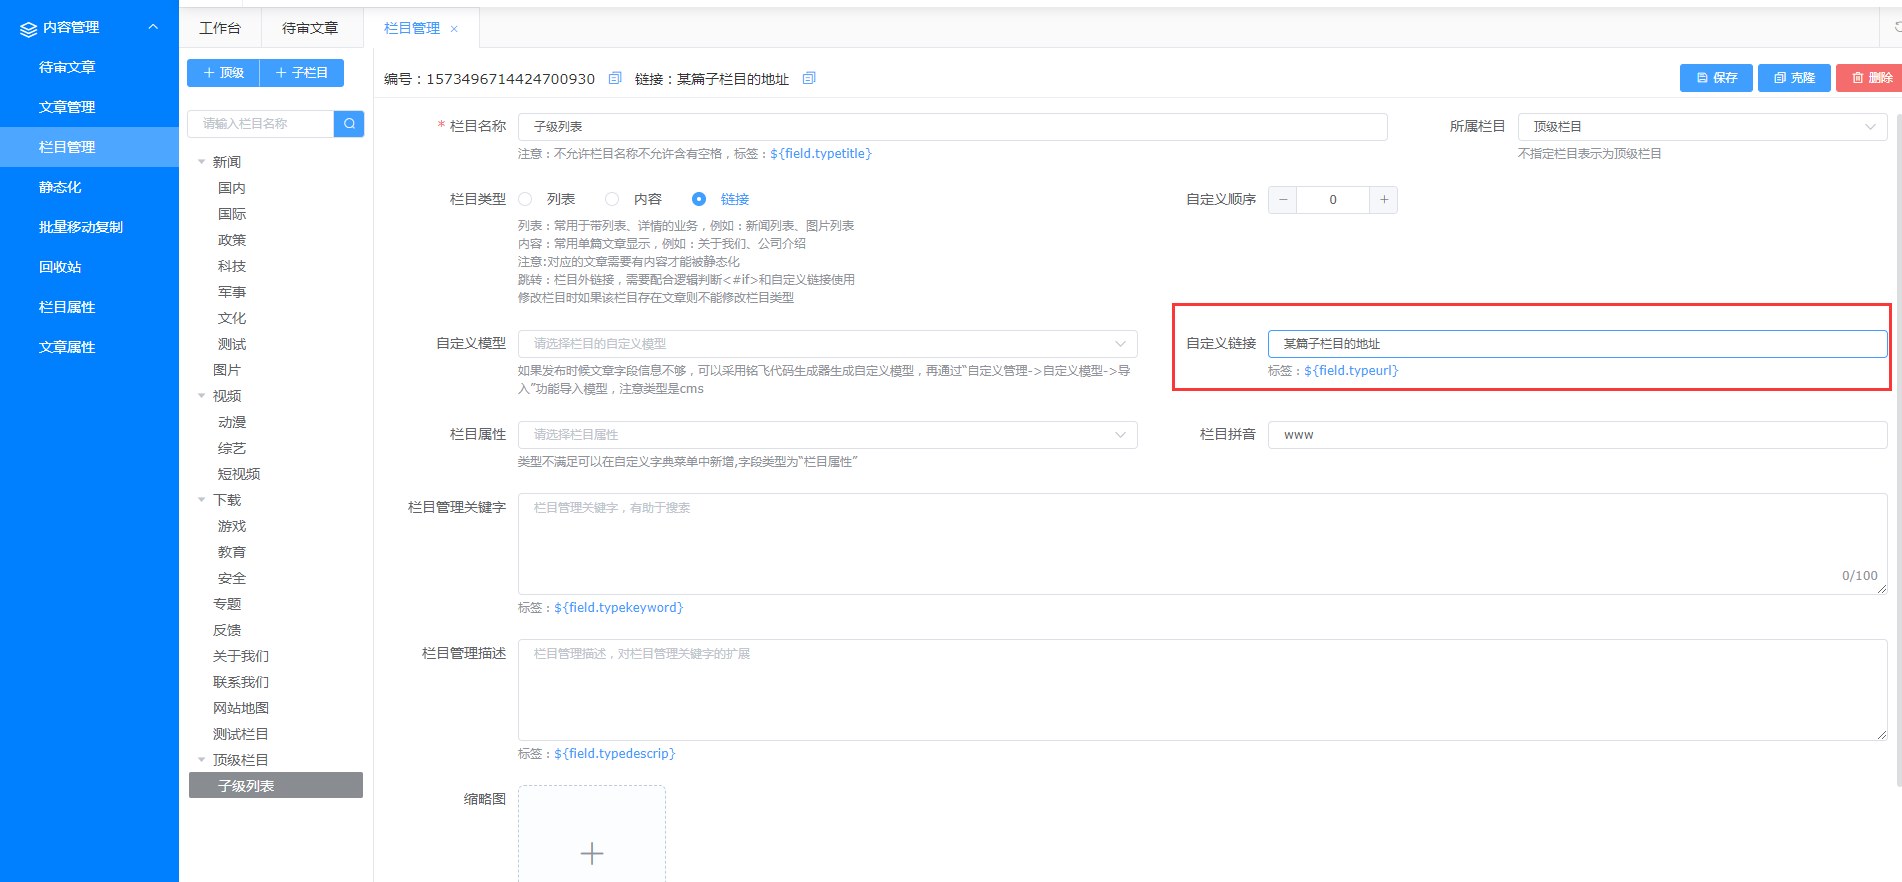Switch to the 待审文章 tab
1902x882 pixels.
[x=310, y=28]
